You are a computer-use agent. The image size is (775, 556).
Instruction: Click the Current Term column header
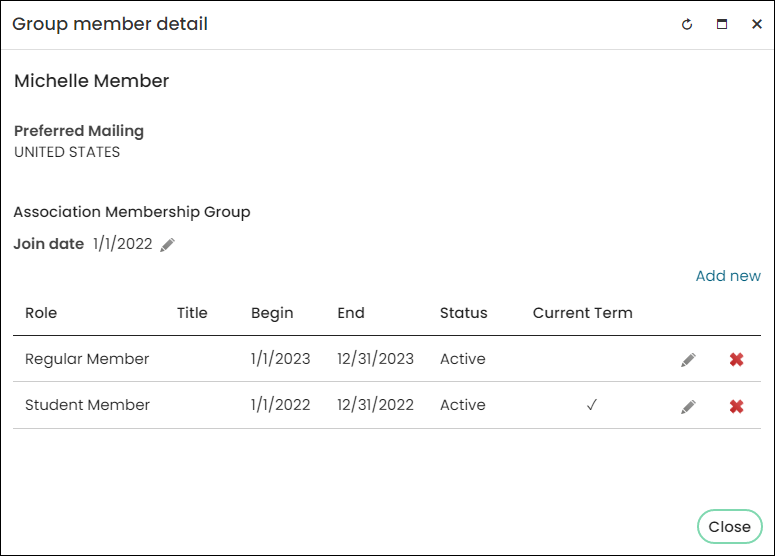click(583, 313)
